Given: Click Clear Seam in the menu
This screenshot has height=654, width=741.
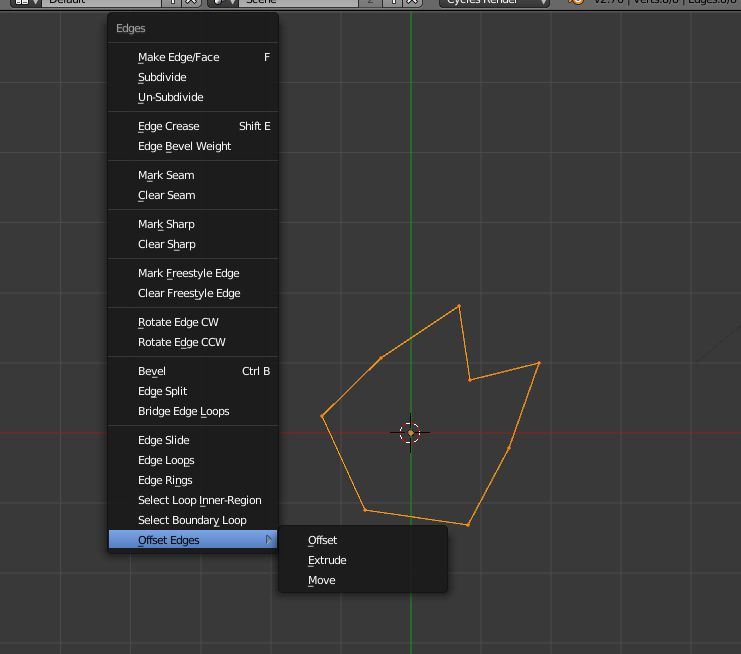Looking at the screenshot, I should pos(193,195).
